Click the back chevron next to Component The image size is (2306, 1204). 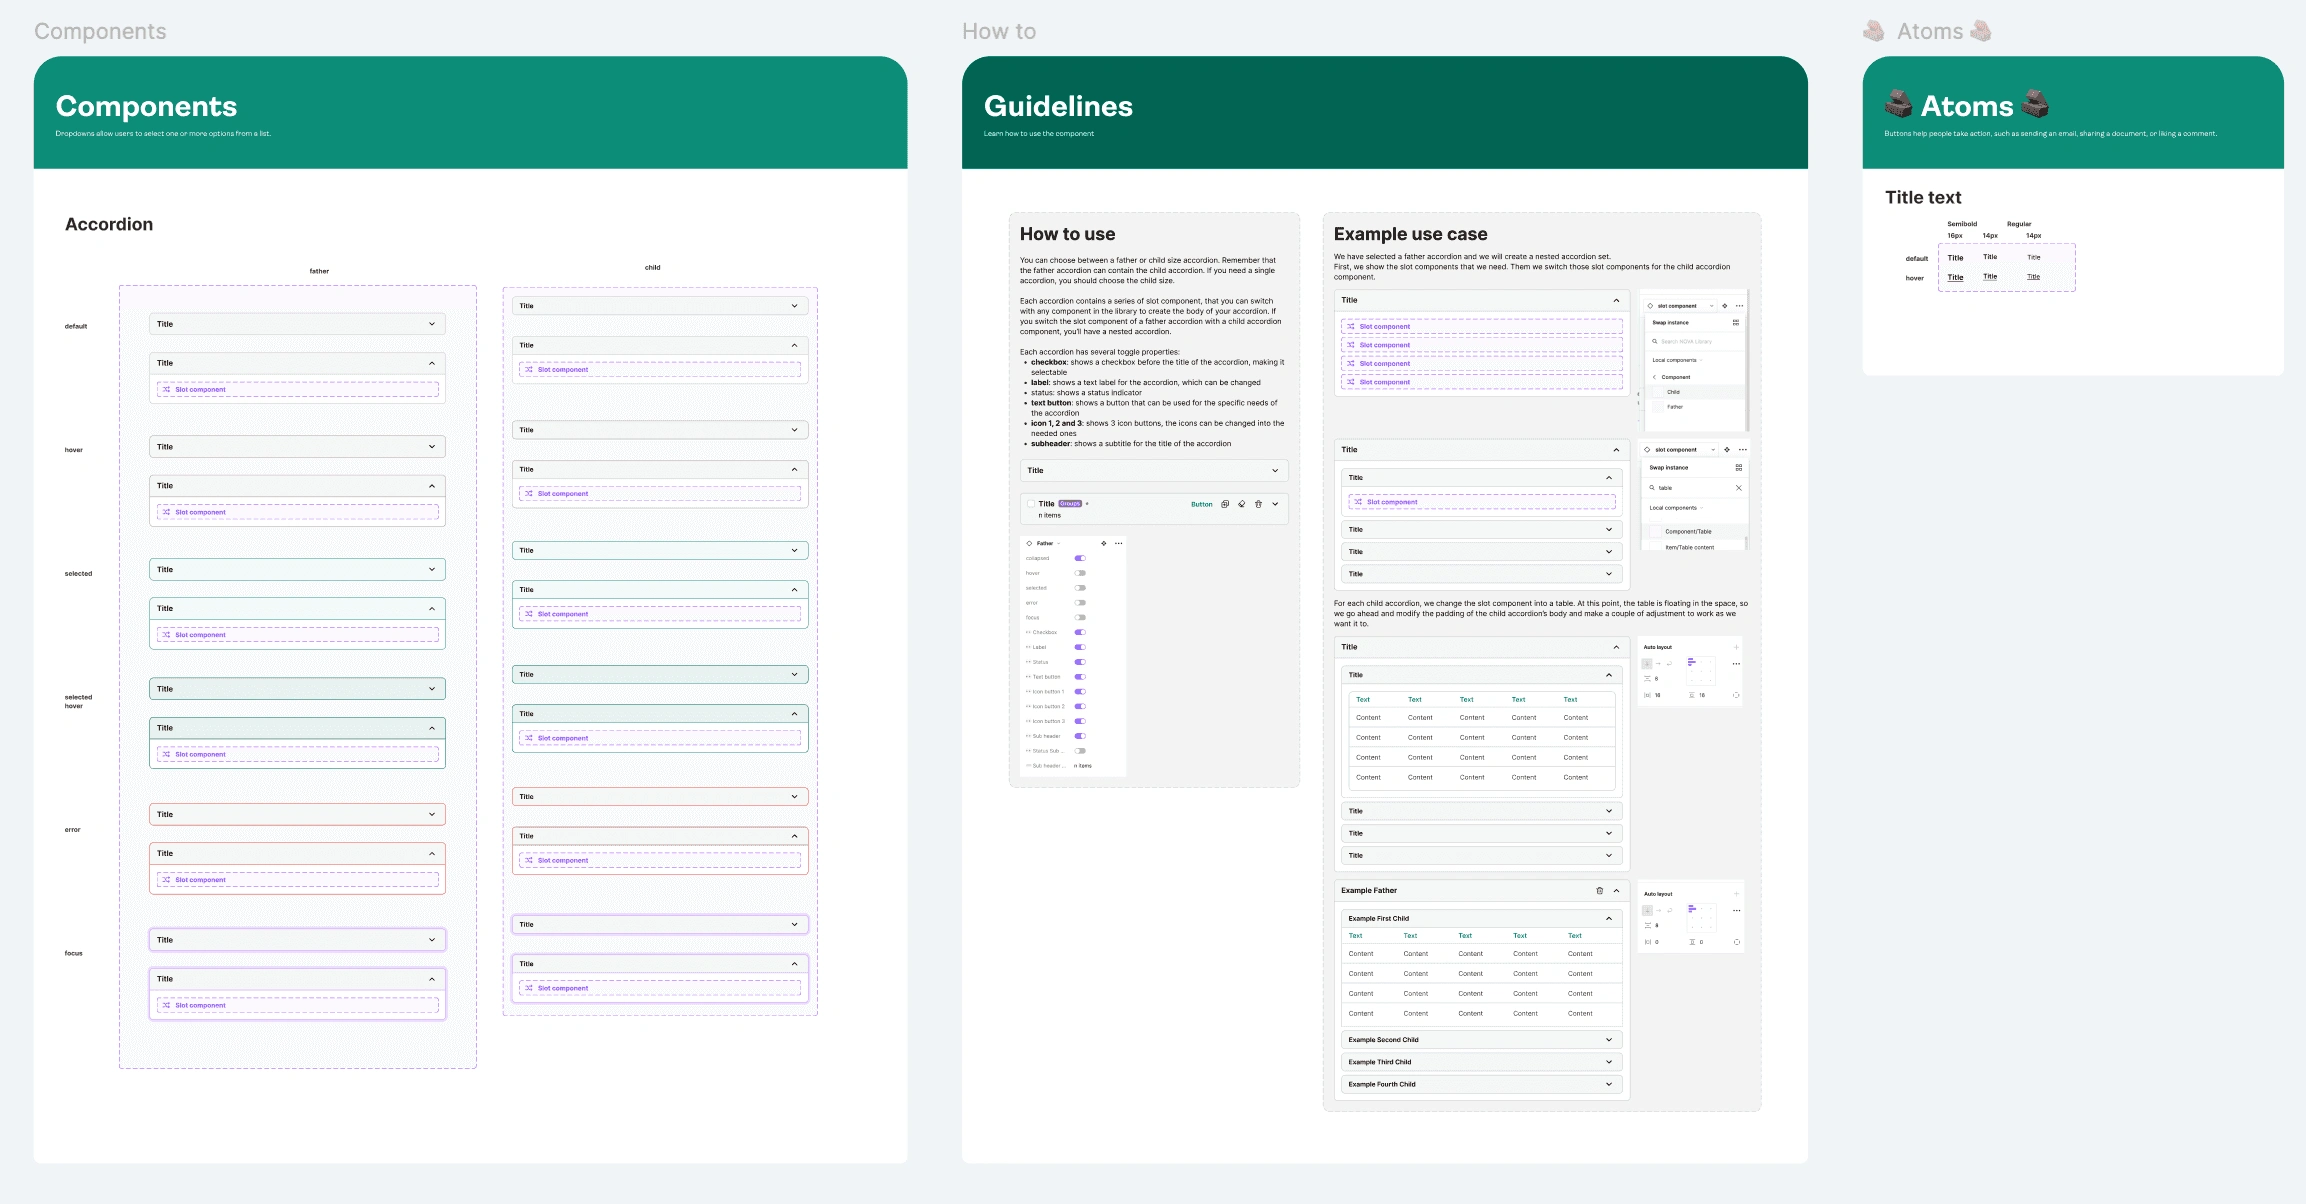[x=1654, y=377]
